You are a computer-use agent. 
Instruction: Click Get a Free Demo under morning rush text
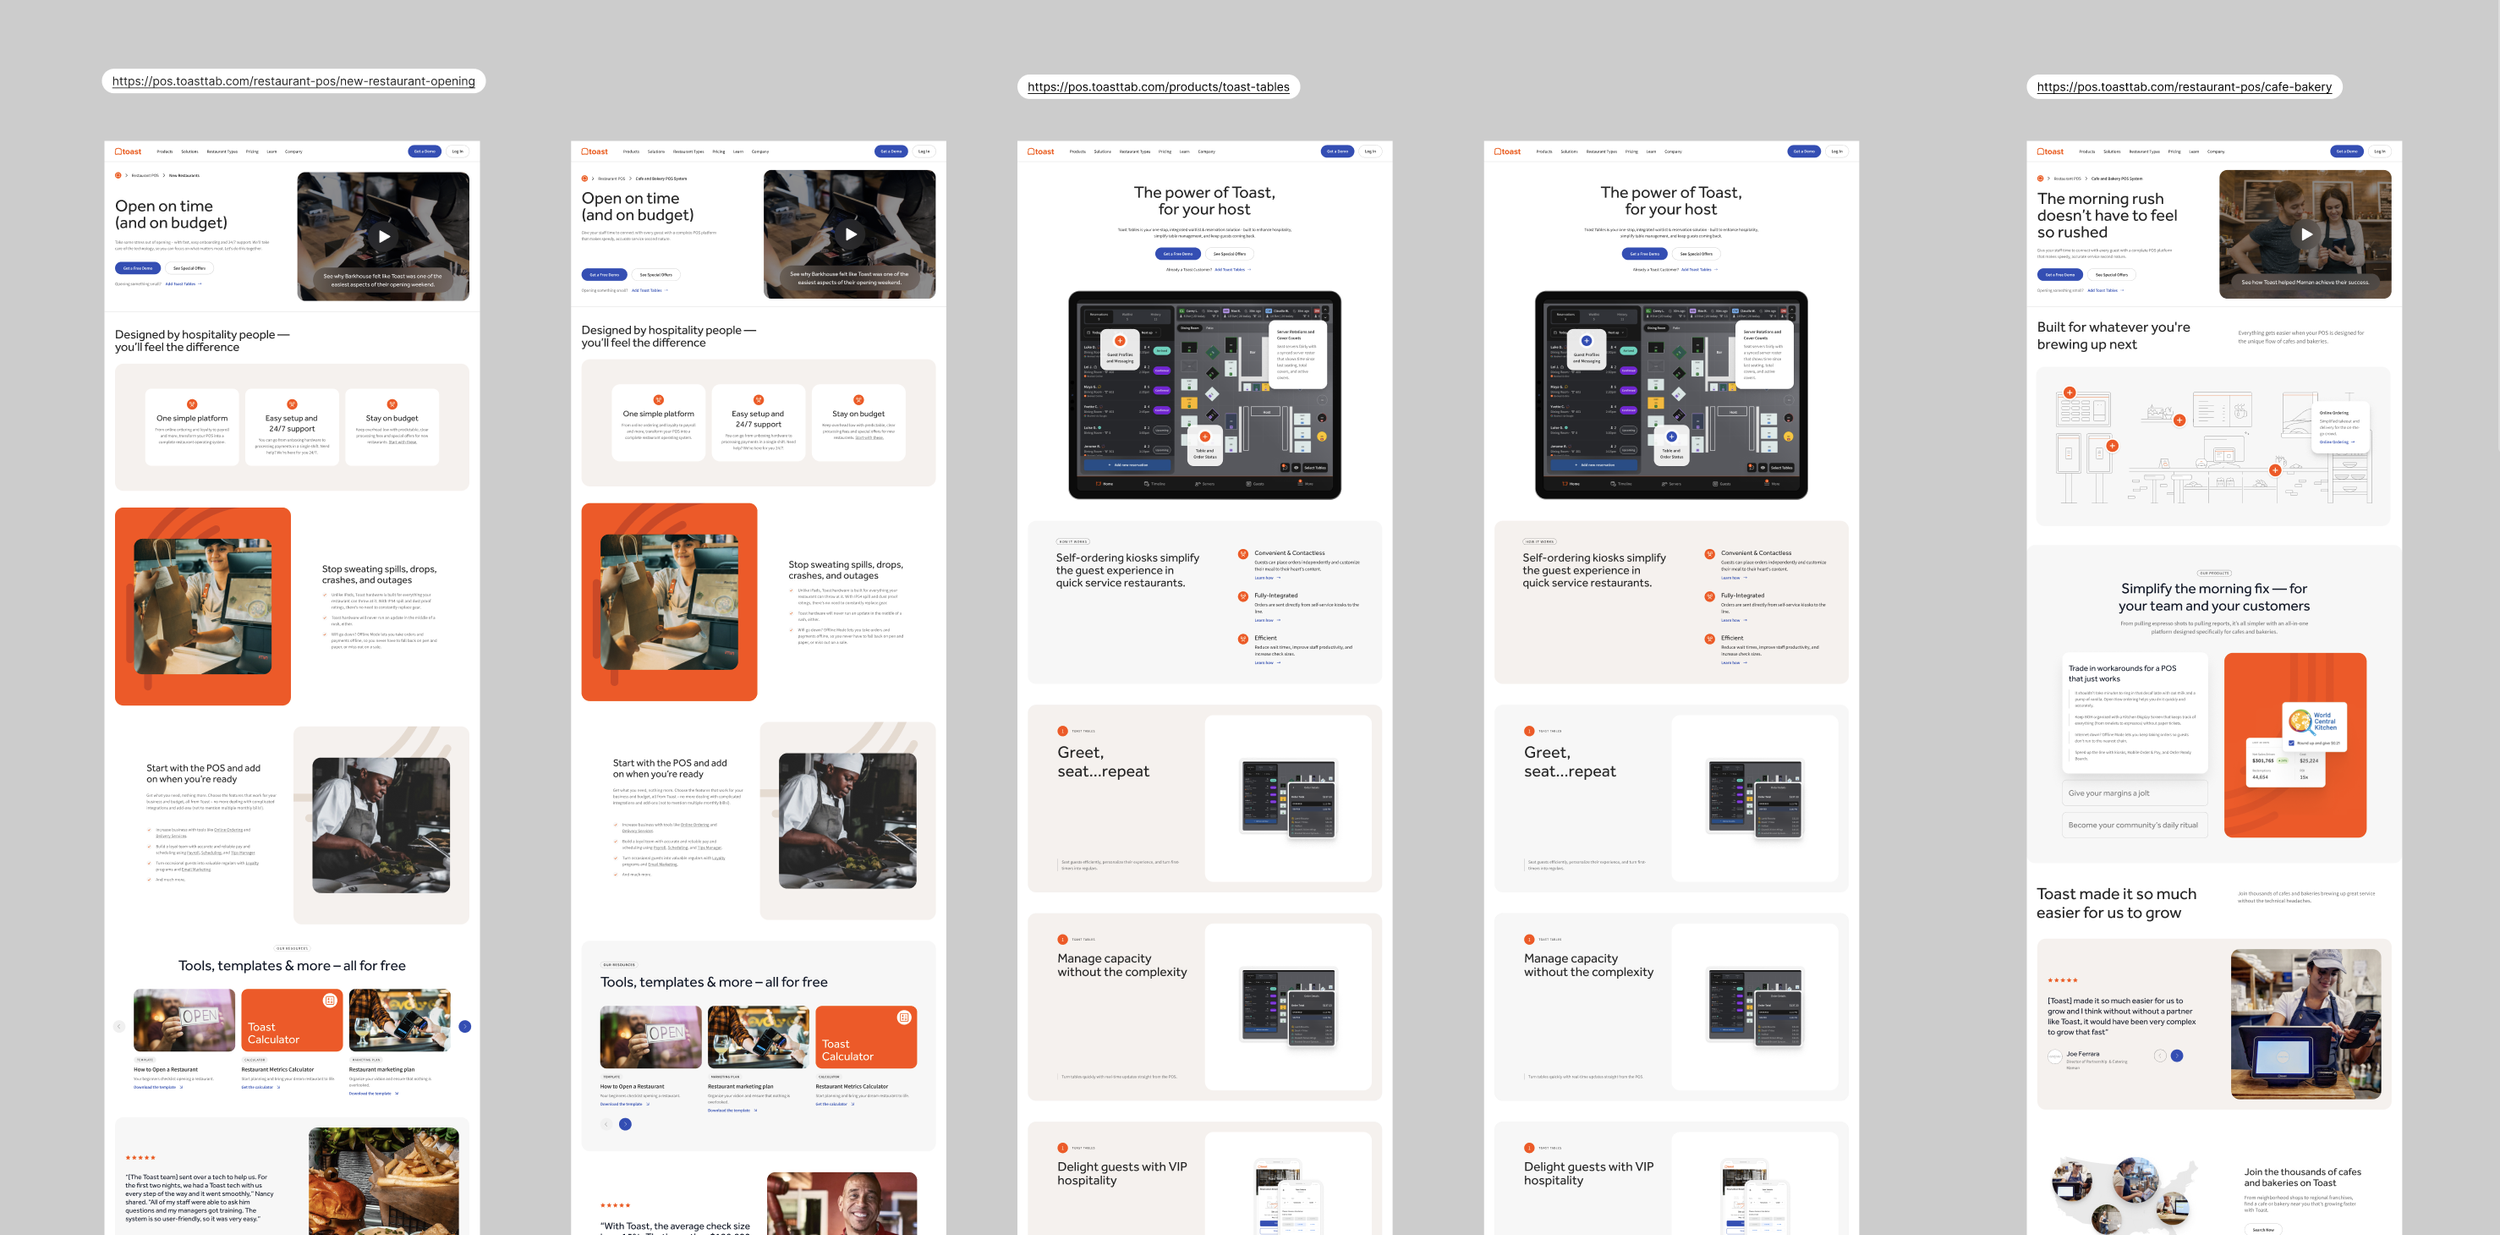pyautogui.click(x=2060, y=274)
